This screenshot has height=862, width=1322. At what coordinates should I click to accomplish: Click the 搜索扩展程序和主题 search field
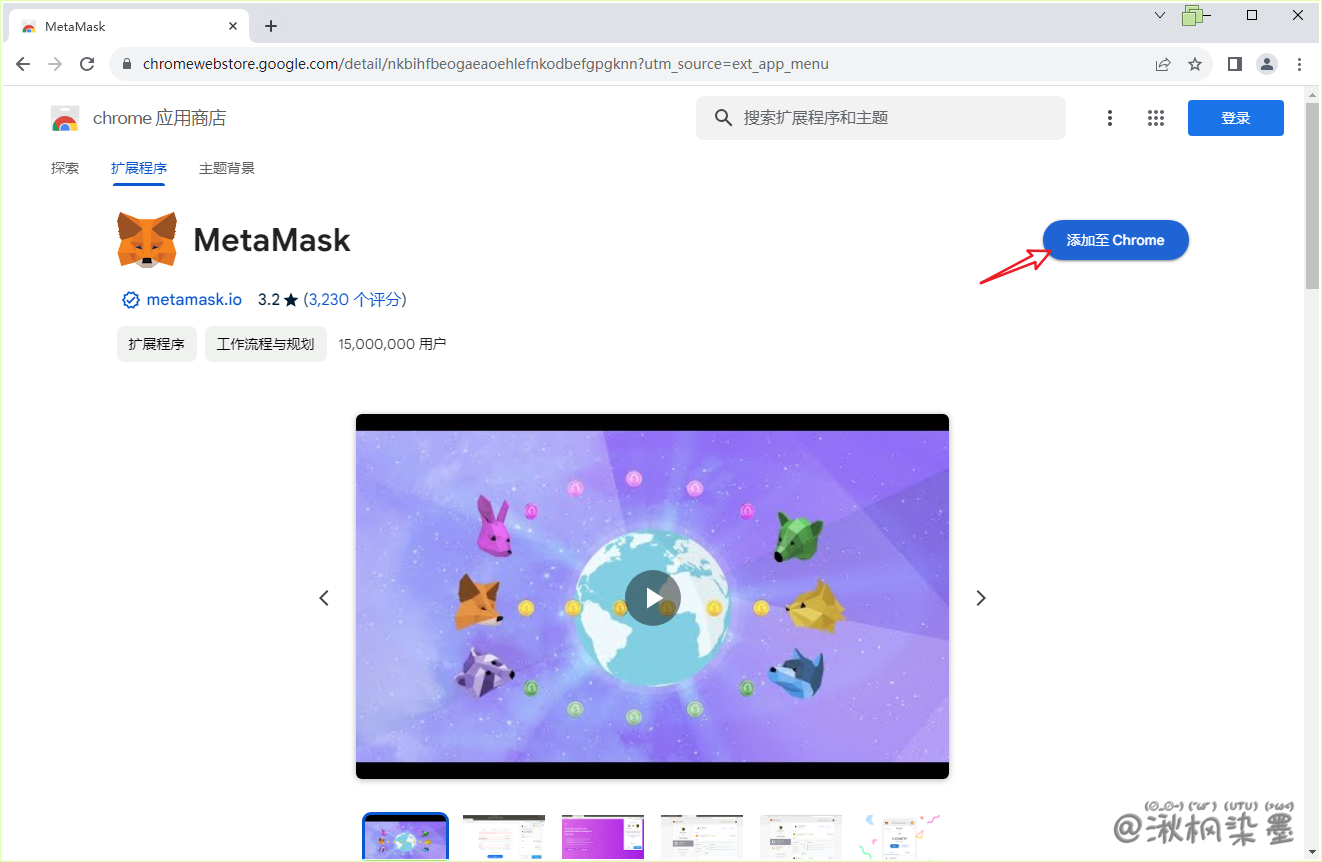point(880,118)
